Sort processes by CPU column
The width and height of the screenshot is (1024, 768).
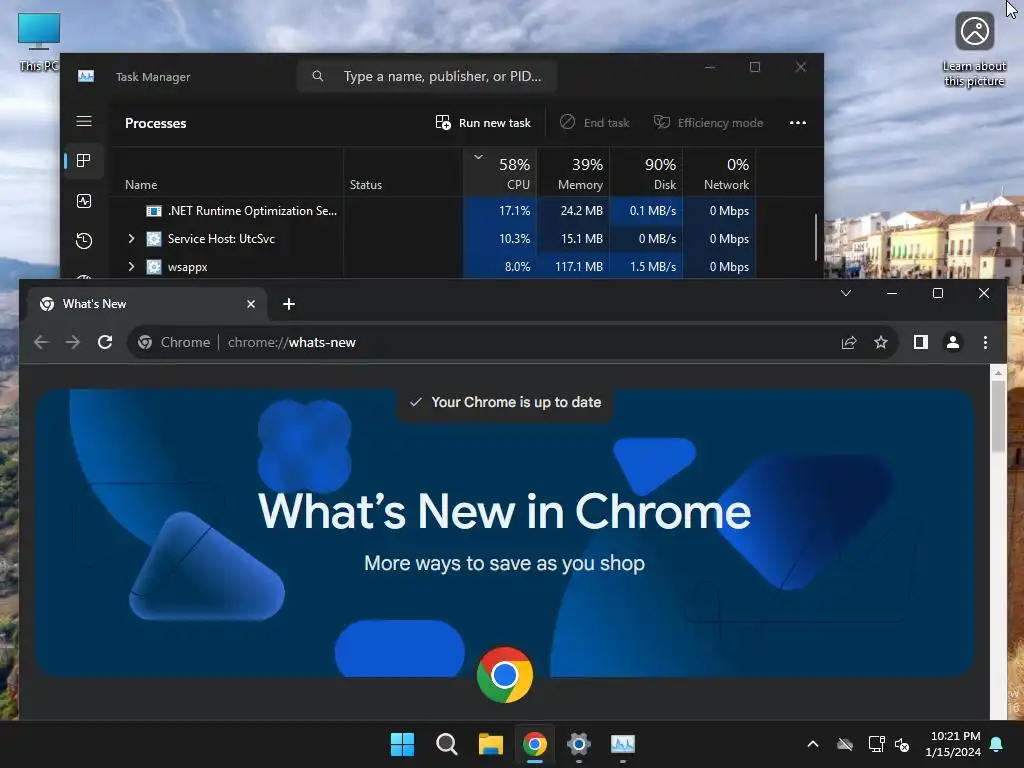[x=500, y=172]
